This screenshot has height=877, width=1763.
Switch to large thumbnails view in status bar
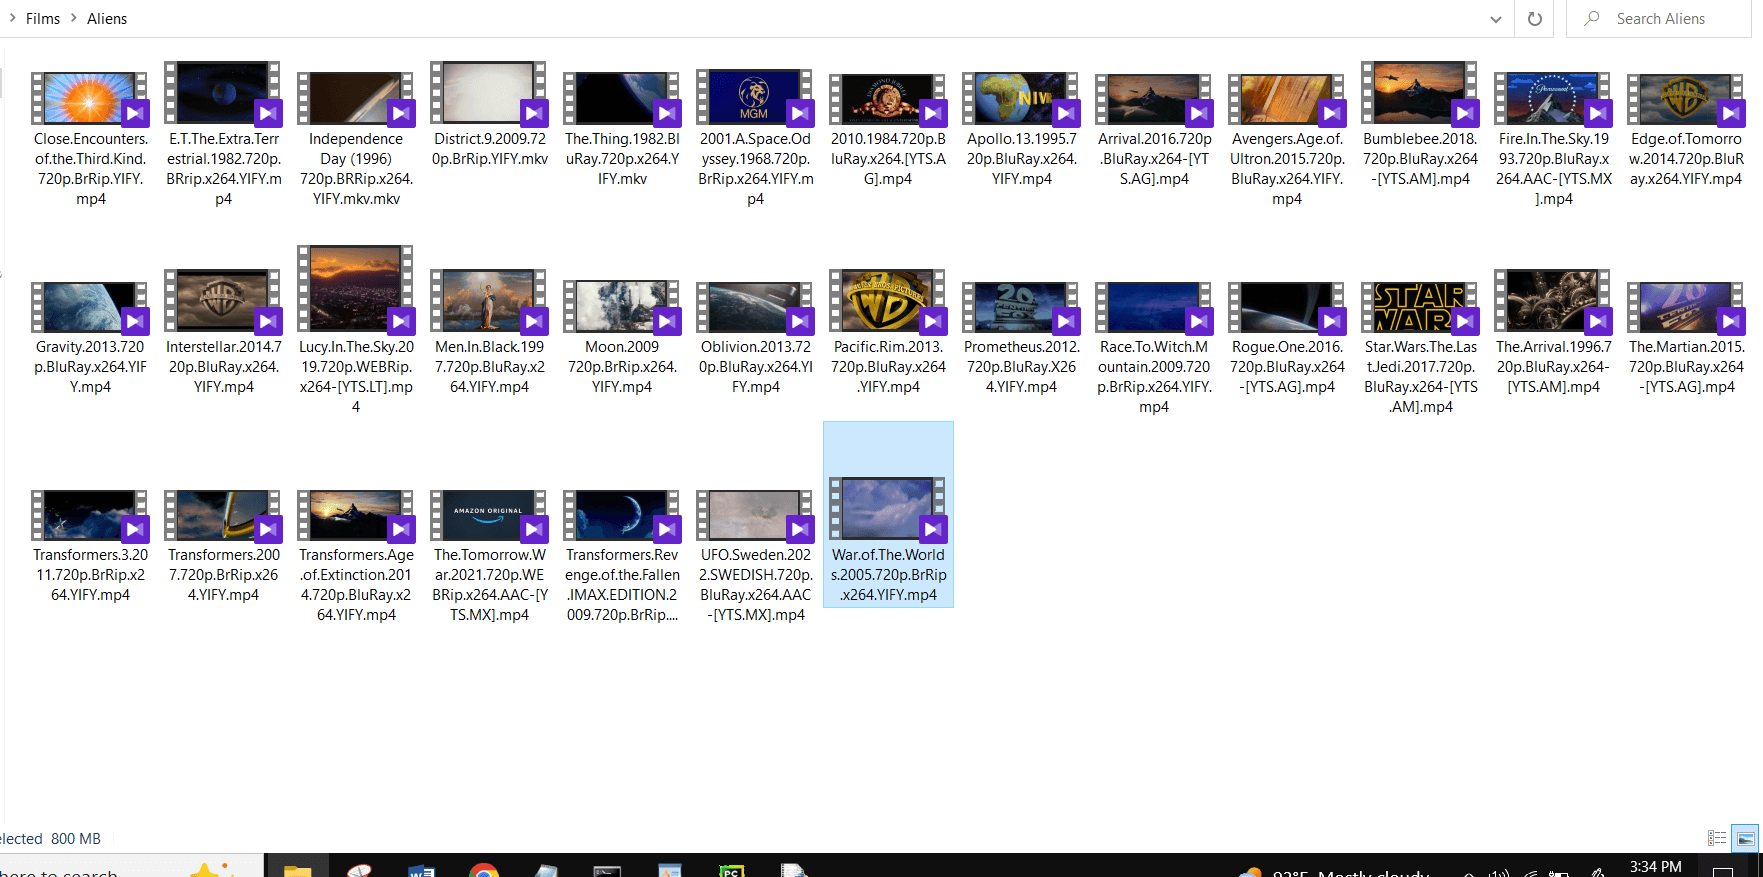pyautogui.click(x=1746, y=838)
